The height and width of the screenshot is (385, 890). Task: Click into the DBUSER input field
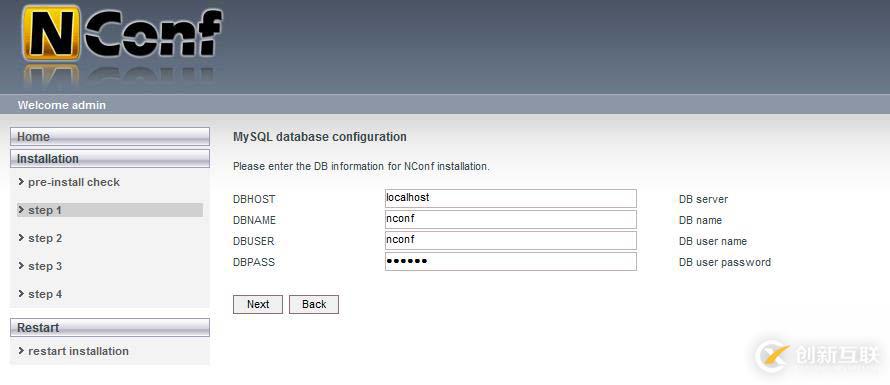tap(510, 241)
